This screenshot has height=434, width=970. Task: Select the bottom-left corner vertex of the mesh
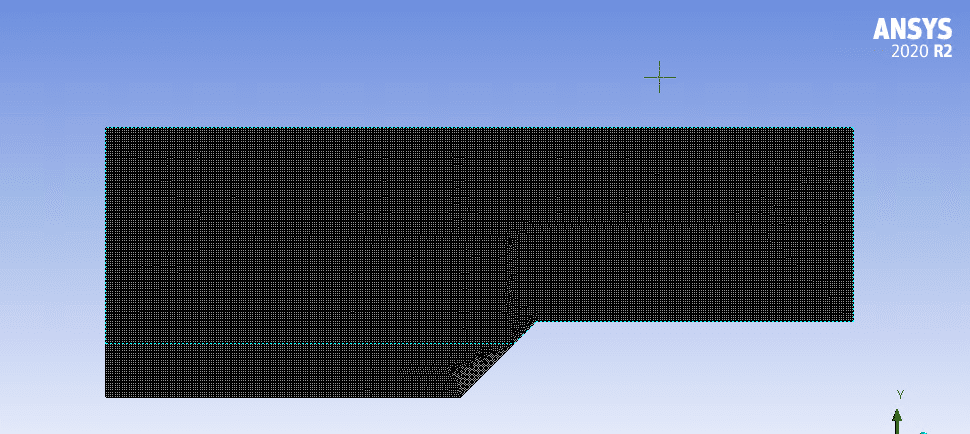click(106, 396)
